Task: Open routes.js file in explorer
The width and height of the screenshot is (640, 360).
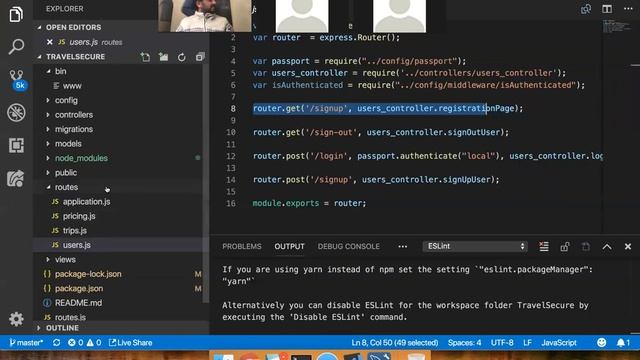Action: click(x=70, y=317)
